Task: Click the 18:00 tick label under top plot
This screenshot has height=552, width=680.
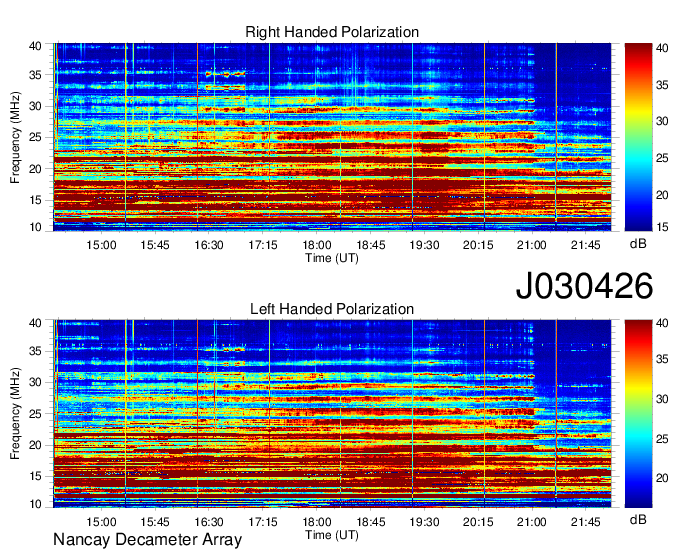Action: tap(317, 245)
